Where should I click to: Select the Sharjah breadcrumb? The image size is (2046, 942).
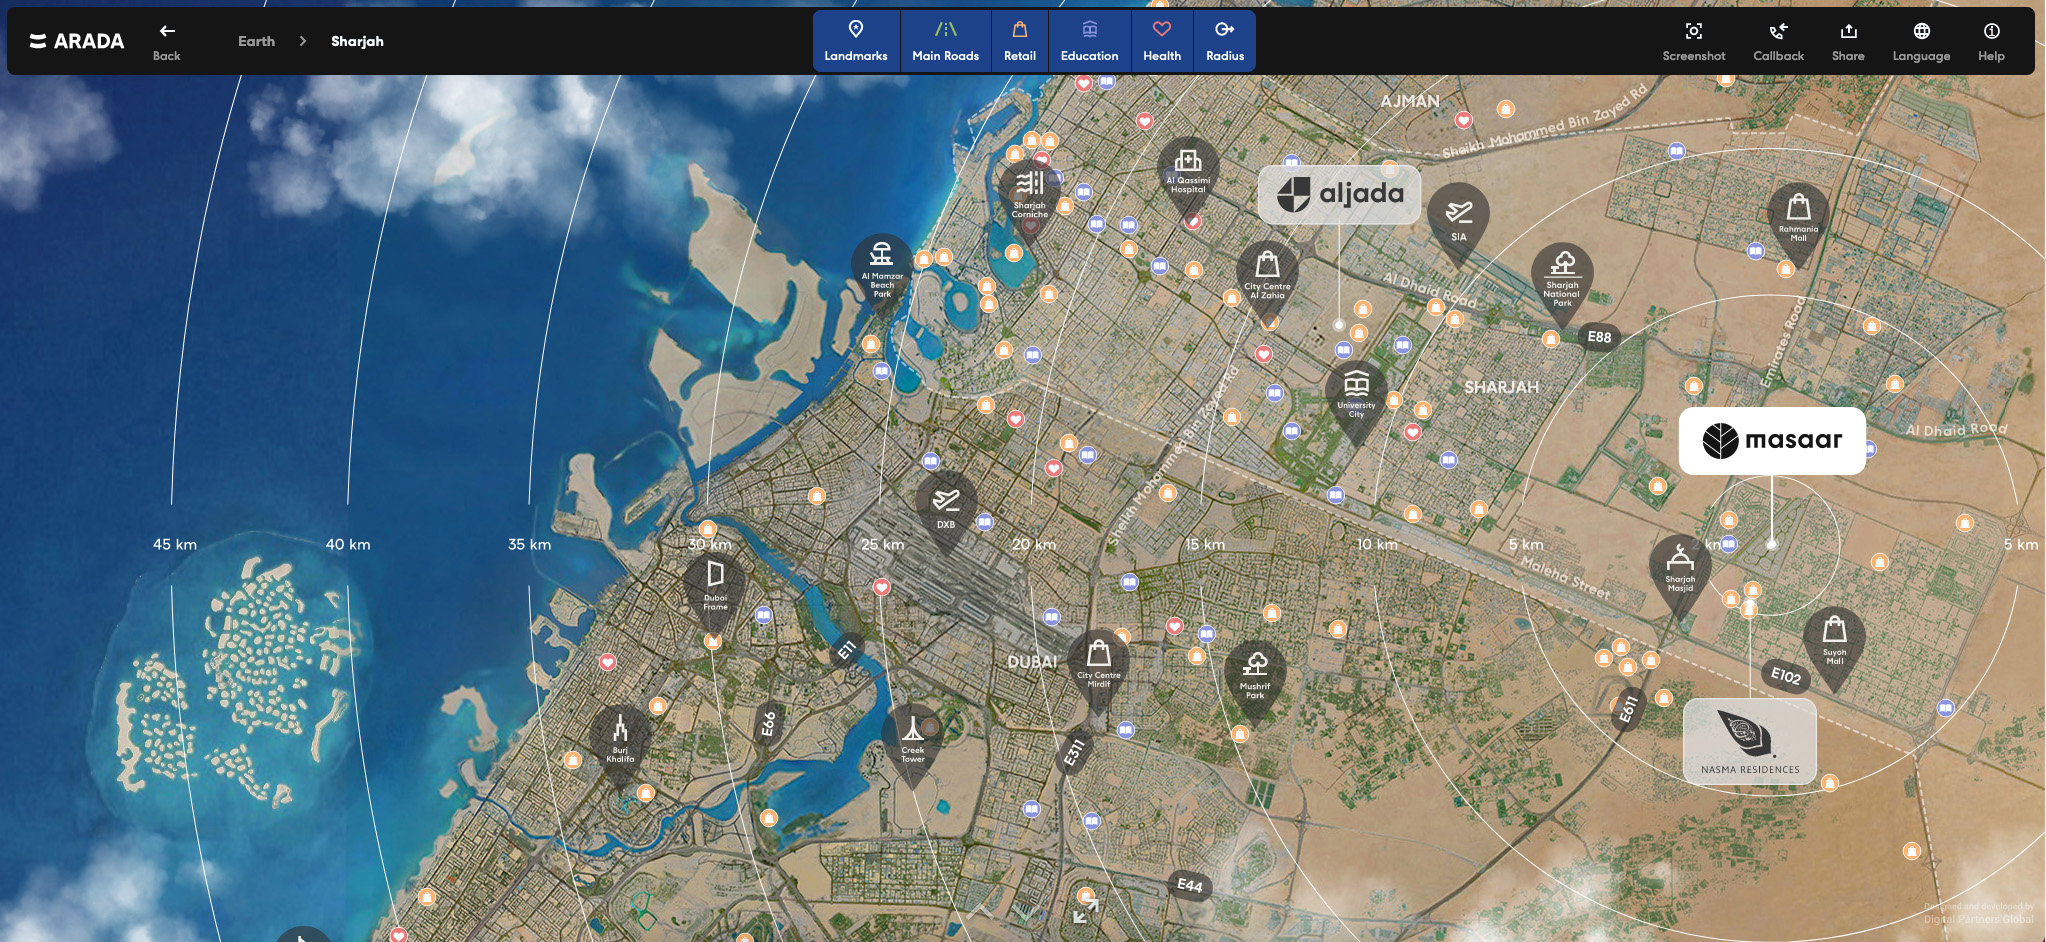tap(357, 41)
